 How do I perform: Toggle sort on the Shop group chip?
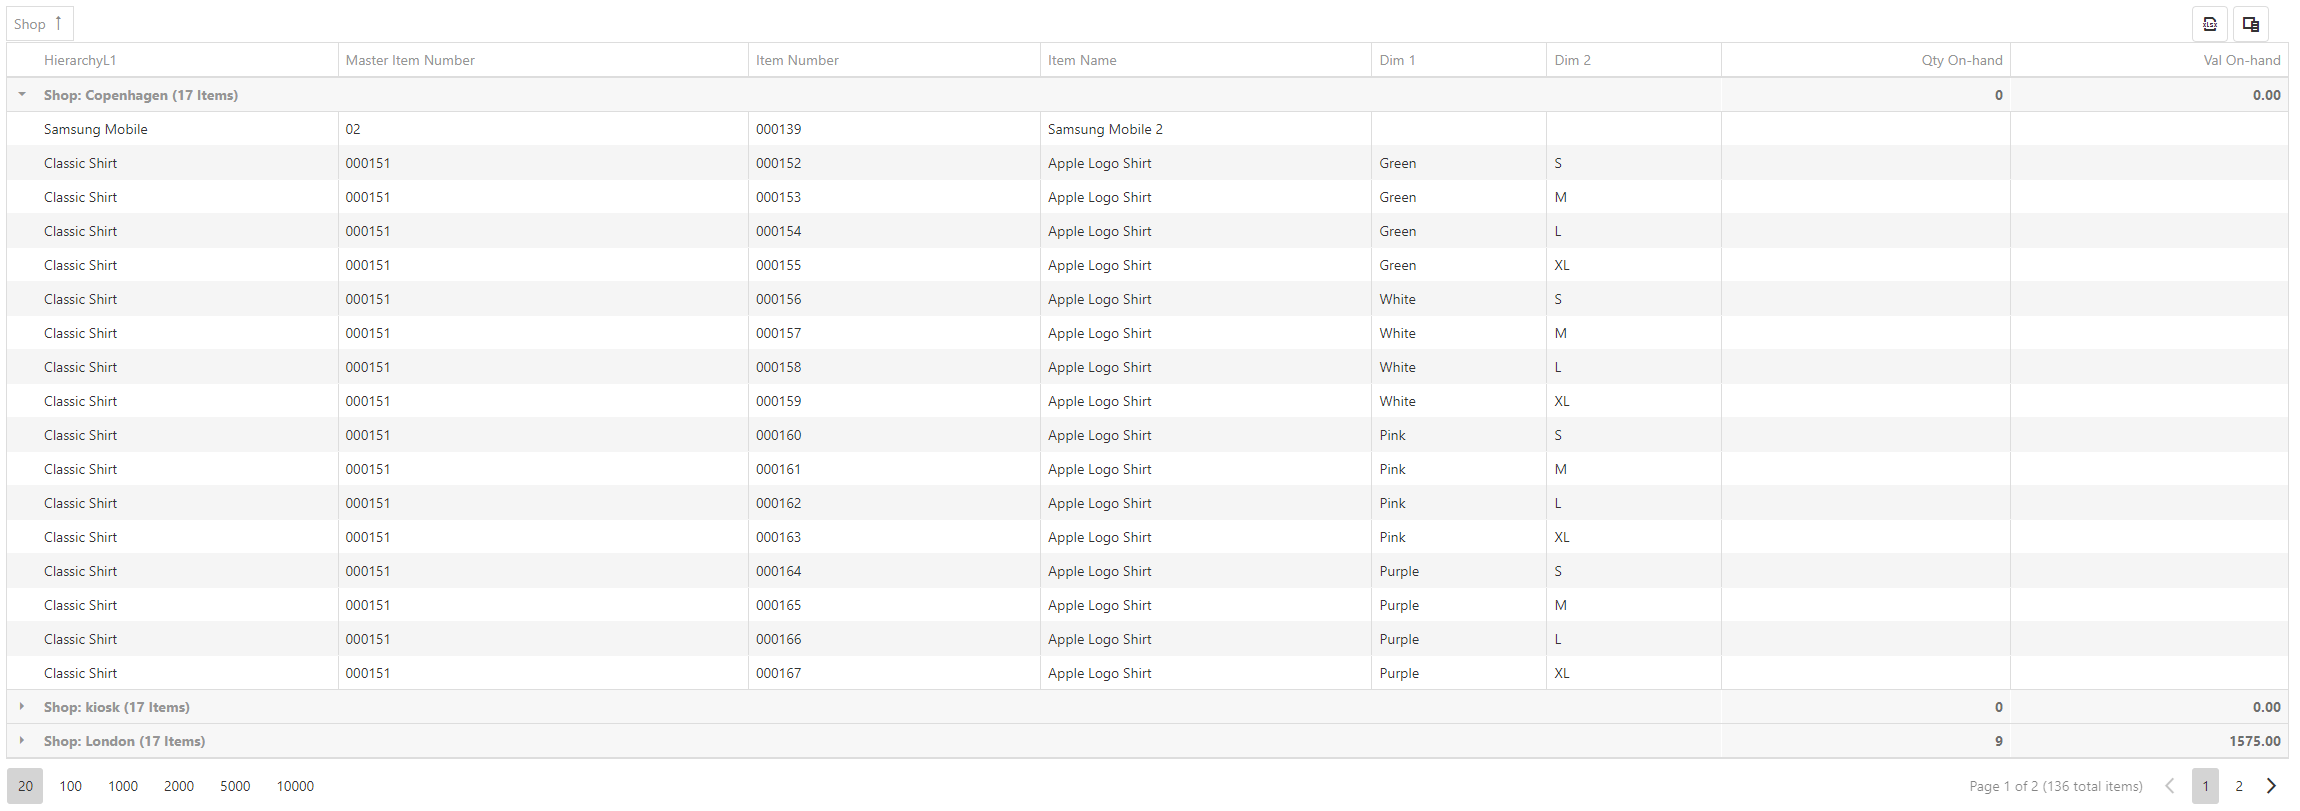[x=40, y=24]
